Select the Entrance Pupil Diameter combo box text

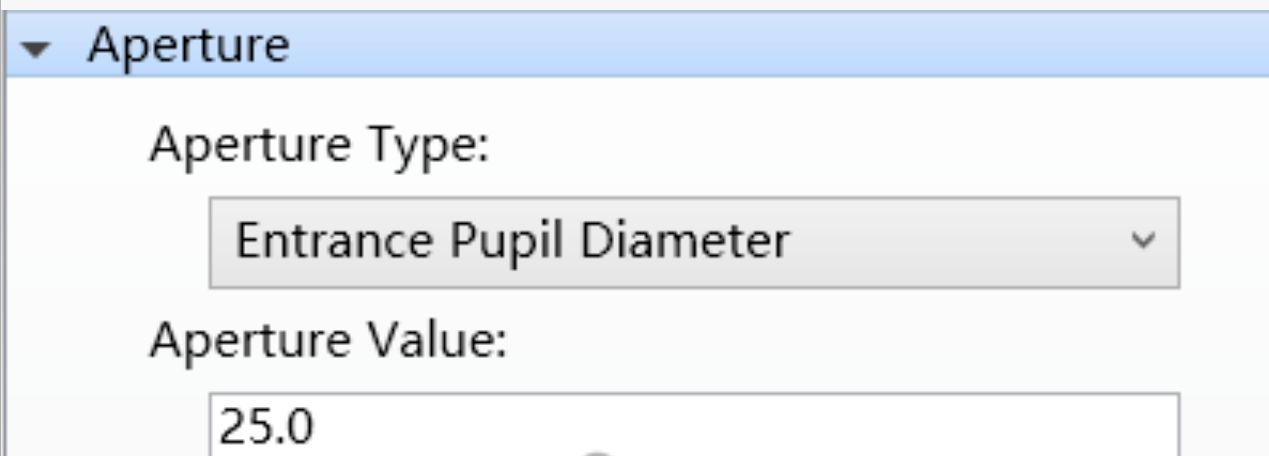tap(512, 242)
